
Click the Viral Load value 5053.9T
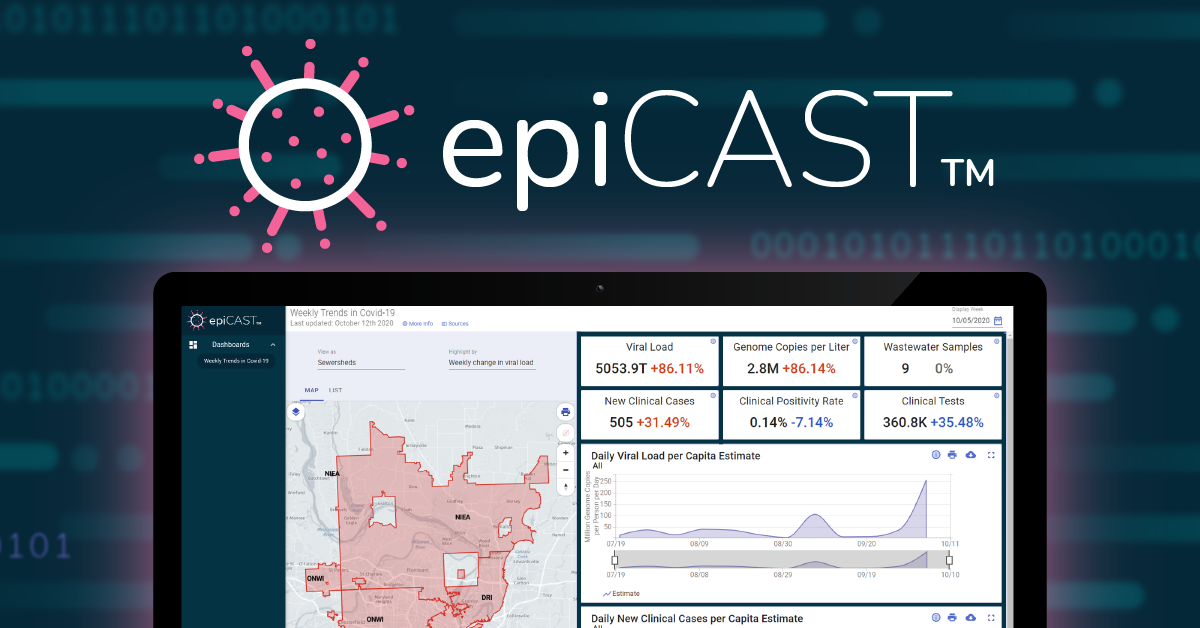[621, 368]
